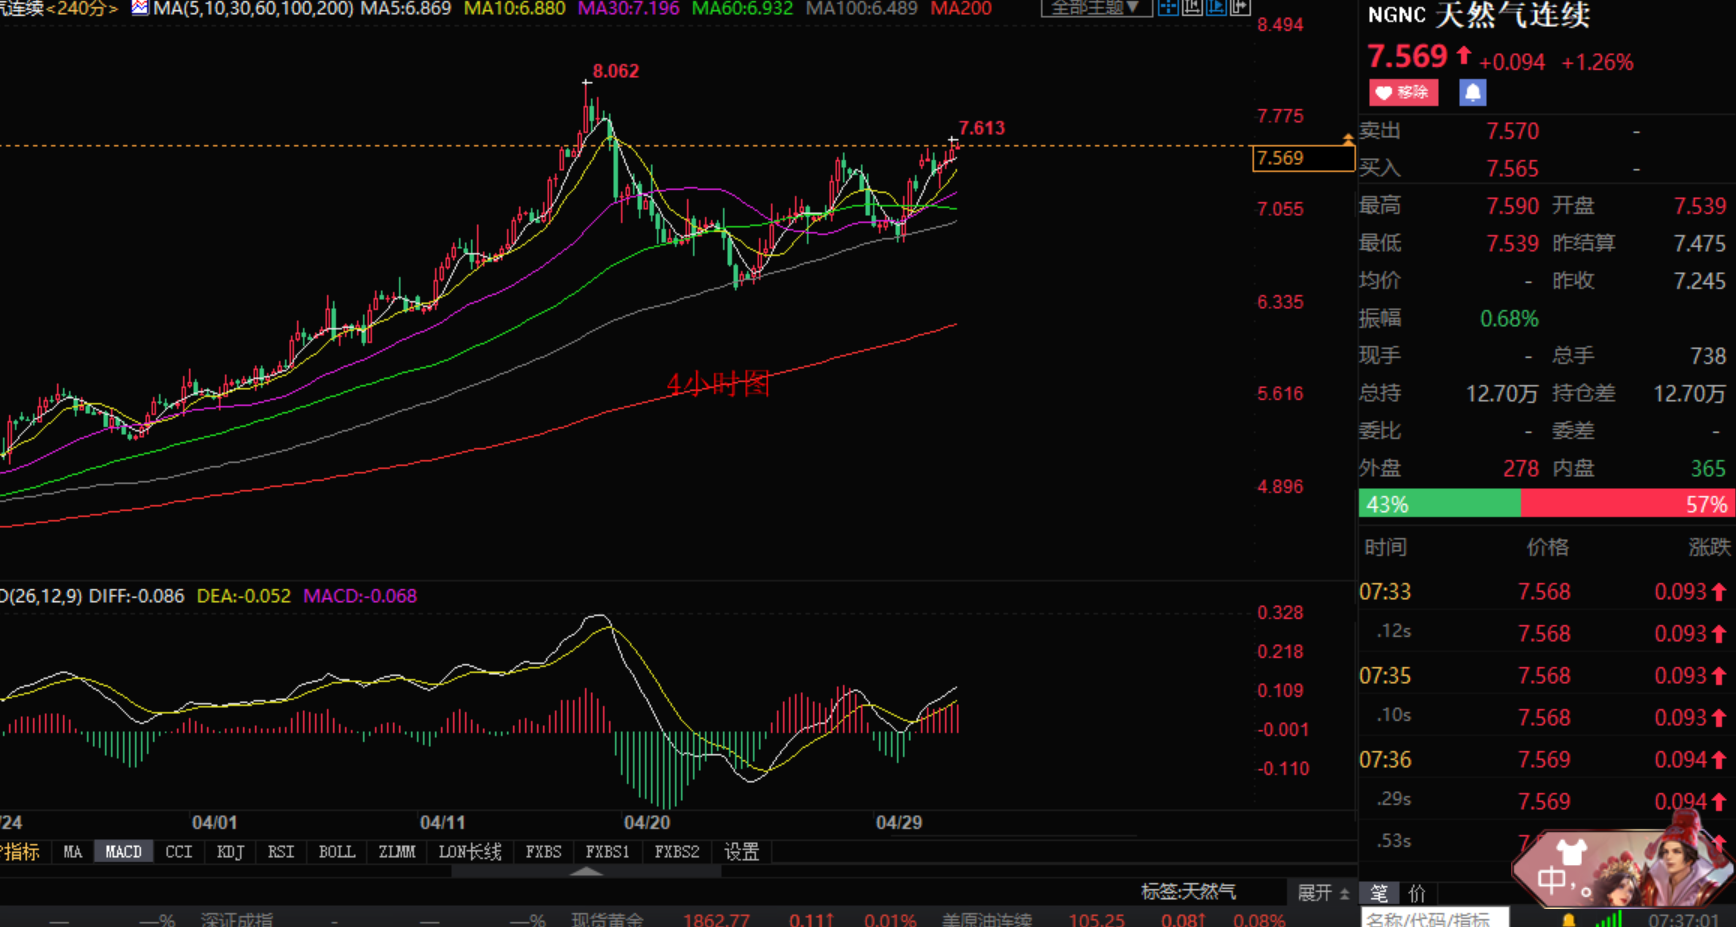Click the 名称/代码/指标 search input field
The image size is (1736, 927).
point(1432,918)
